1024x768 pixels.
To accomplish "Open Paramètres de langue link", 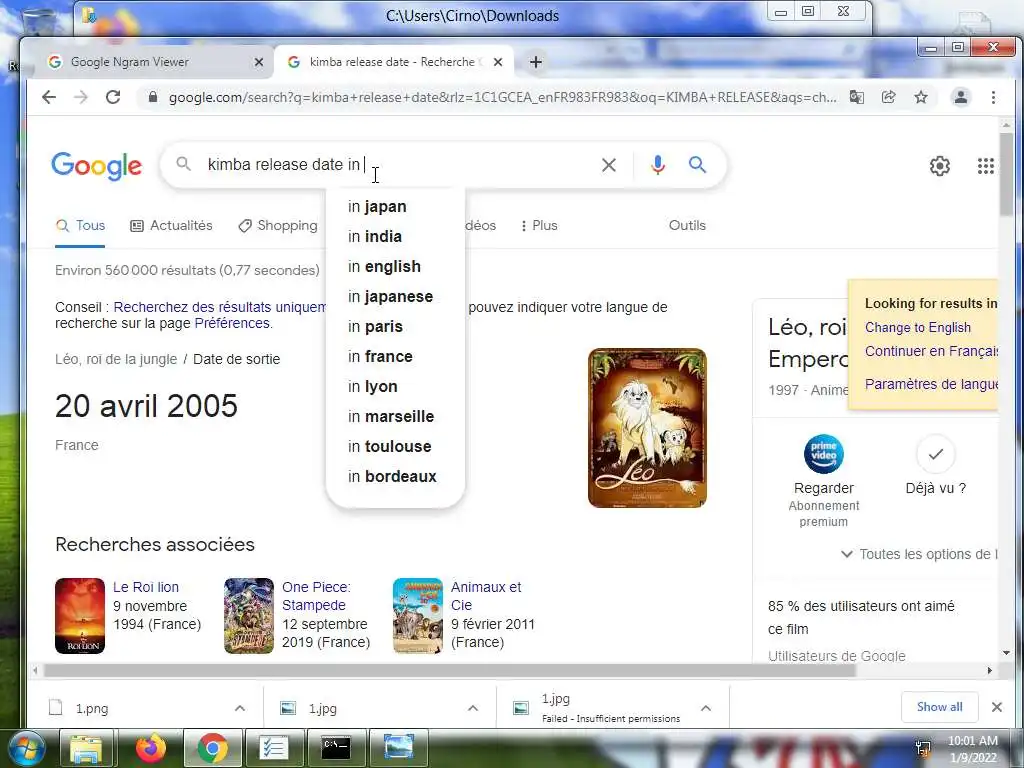I will point(931,384).
